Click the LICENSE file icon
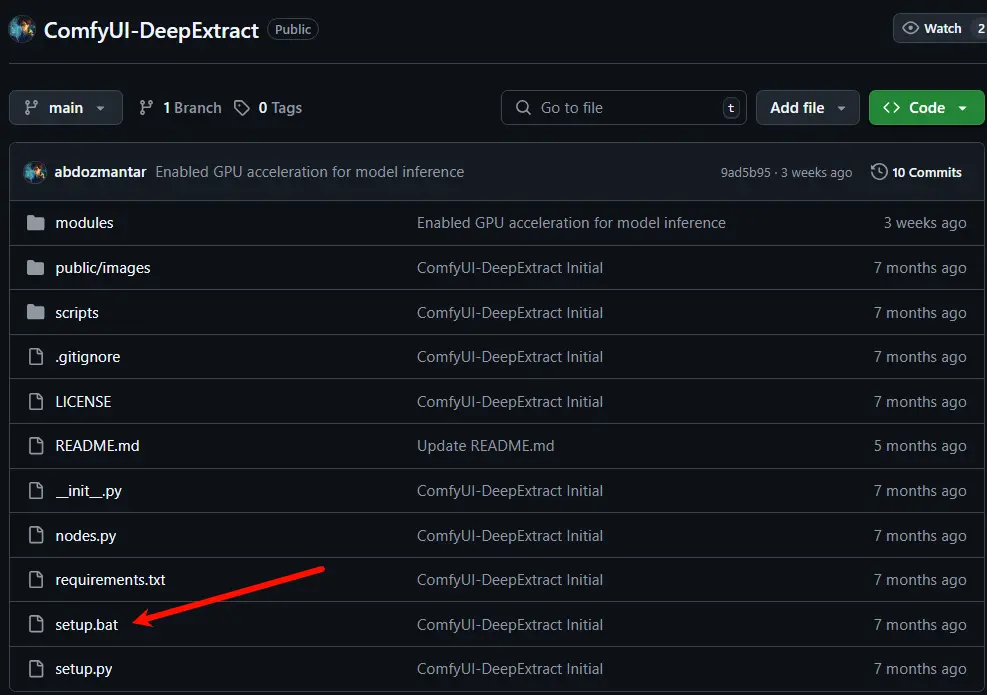 [36, 402]
